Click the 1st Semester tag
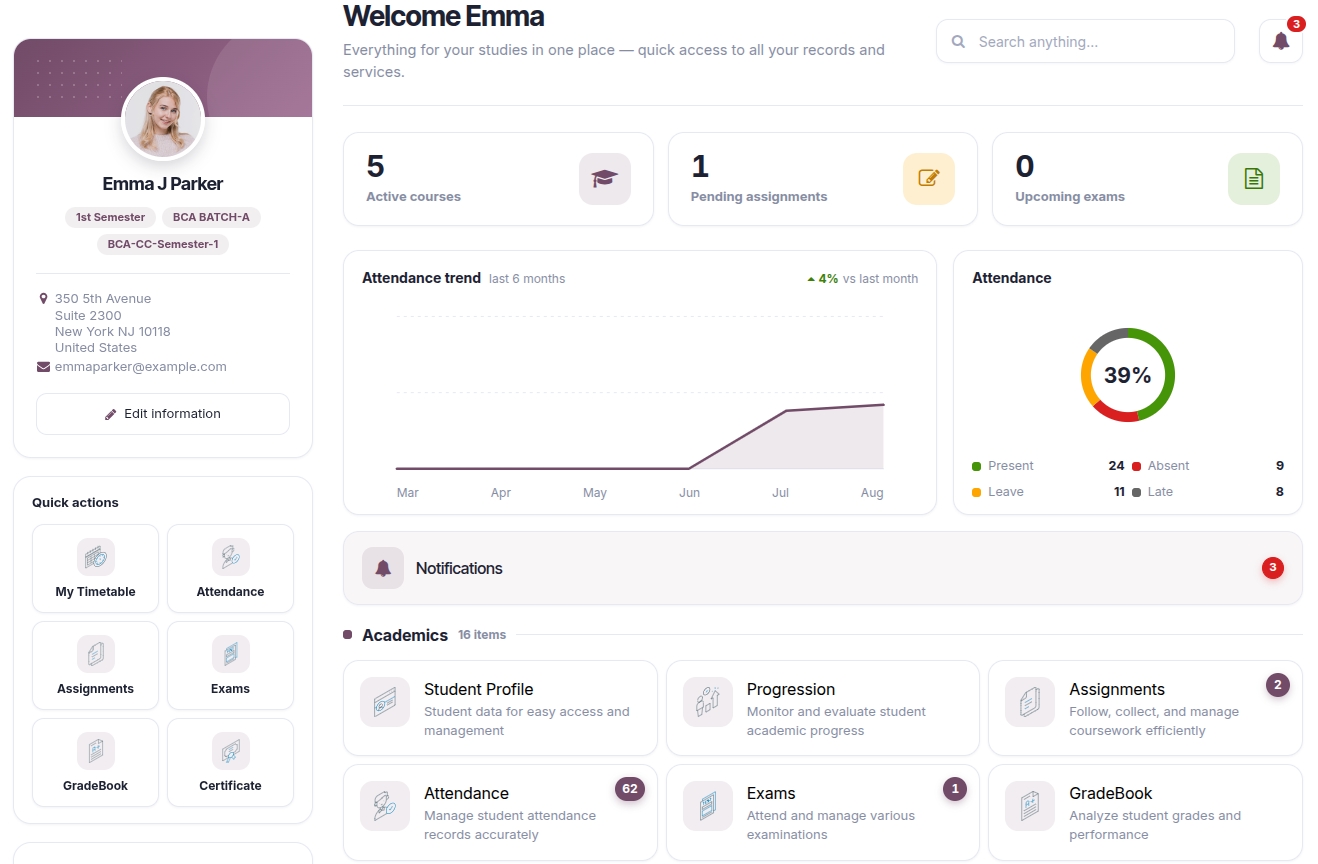1318x864 pixels. 110,217
